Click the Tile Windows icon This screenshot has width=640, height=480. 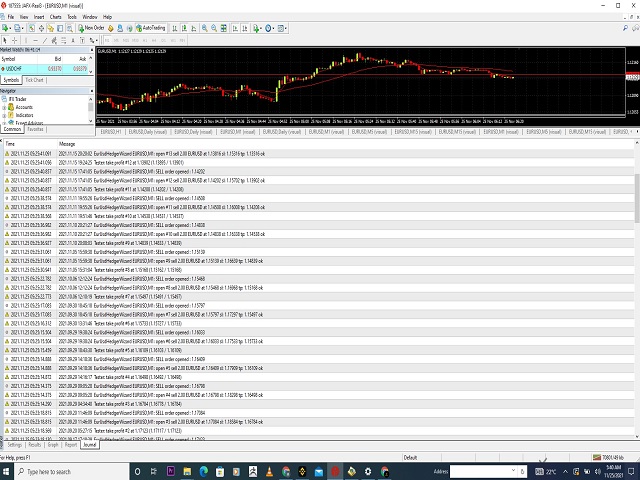click(223, 28)
